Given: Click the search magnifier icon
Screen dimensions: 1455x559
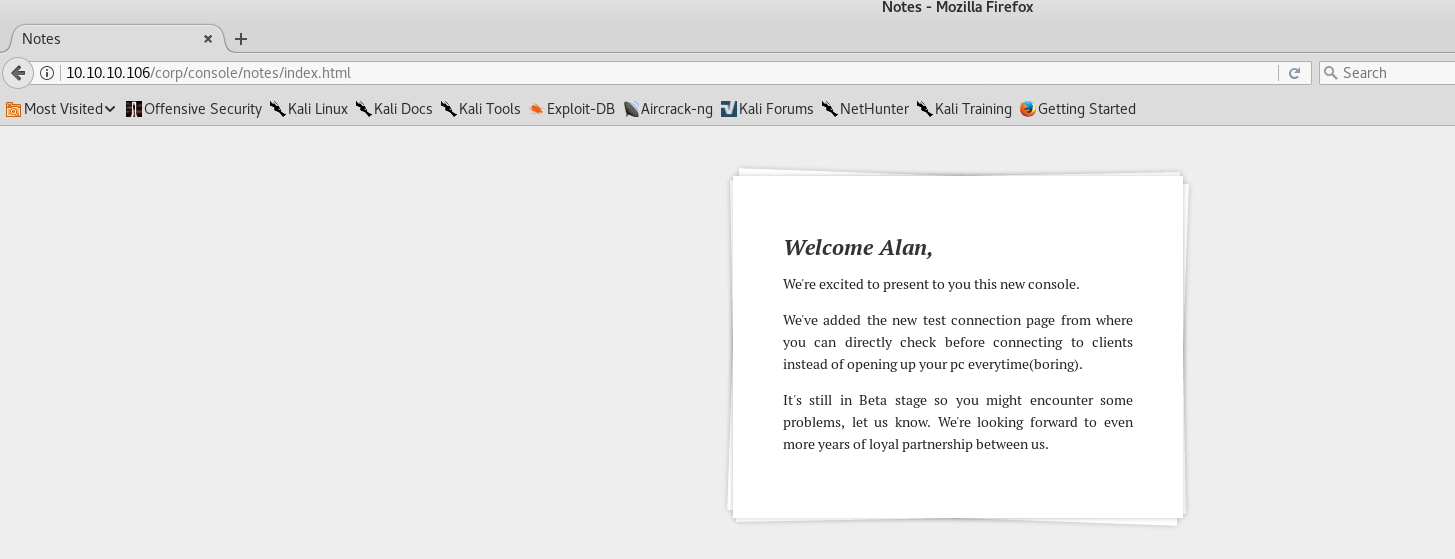Looking at the screenshot, I should [1331, 73].
